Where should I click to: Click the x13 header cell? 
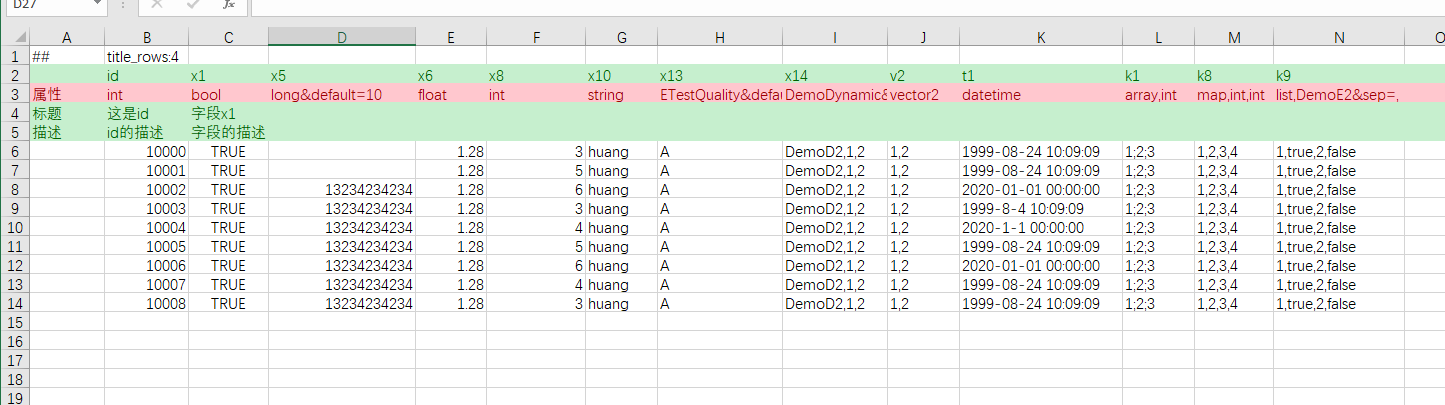719,75
